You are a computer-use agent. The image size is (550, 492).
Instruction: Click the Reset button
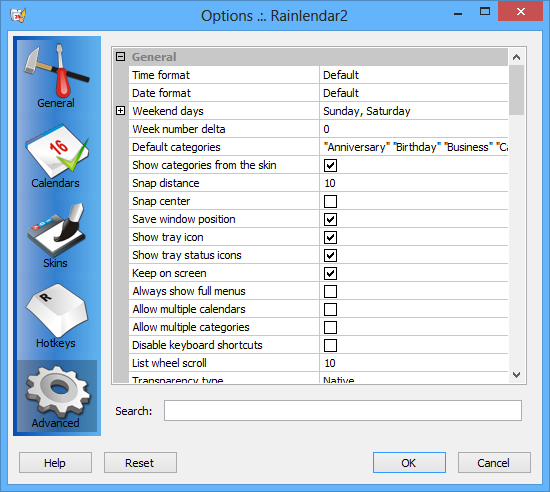(x=140, y=463)
